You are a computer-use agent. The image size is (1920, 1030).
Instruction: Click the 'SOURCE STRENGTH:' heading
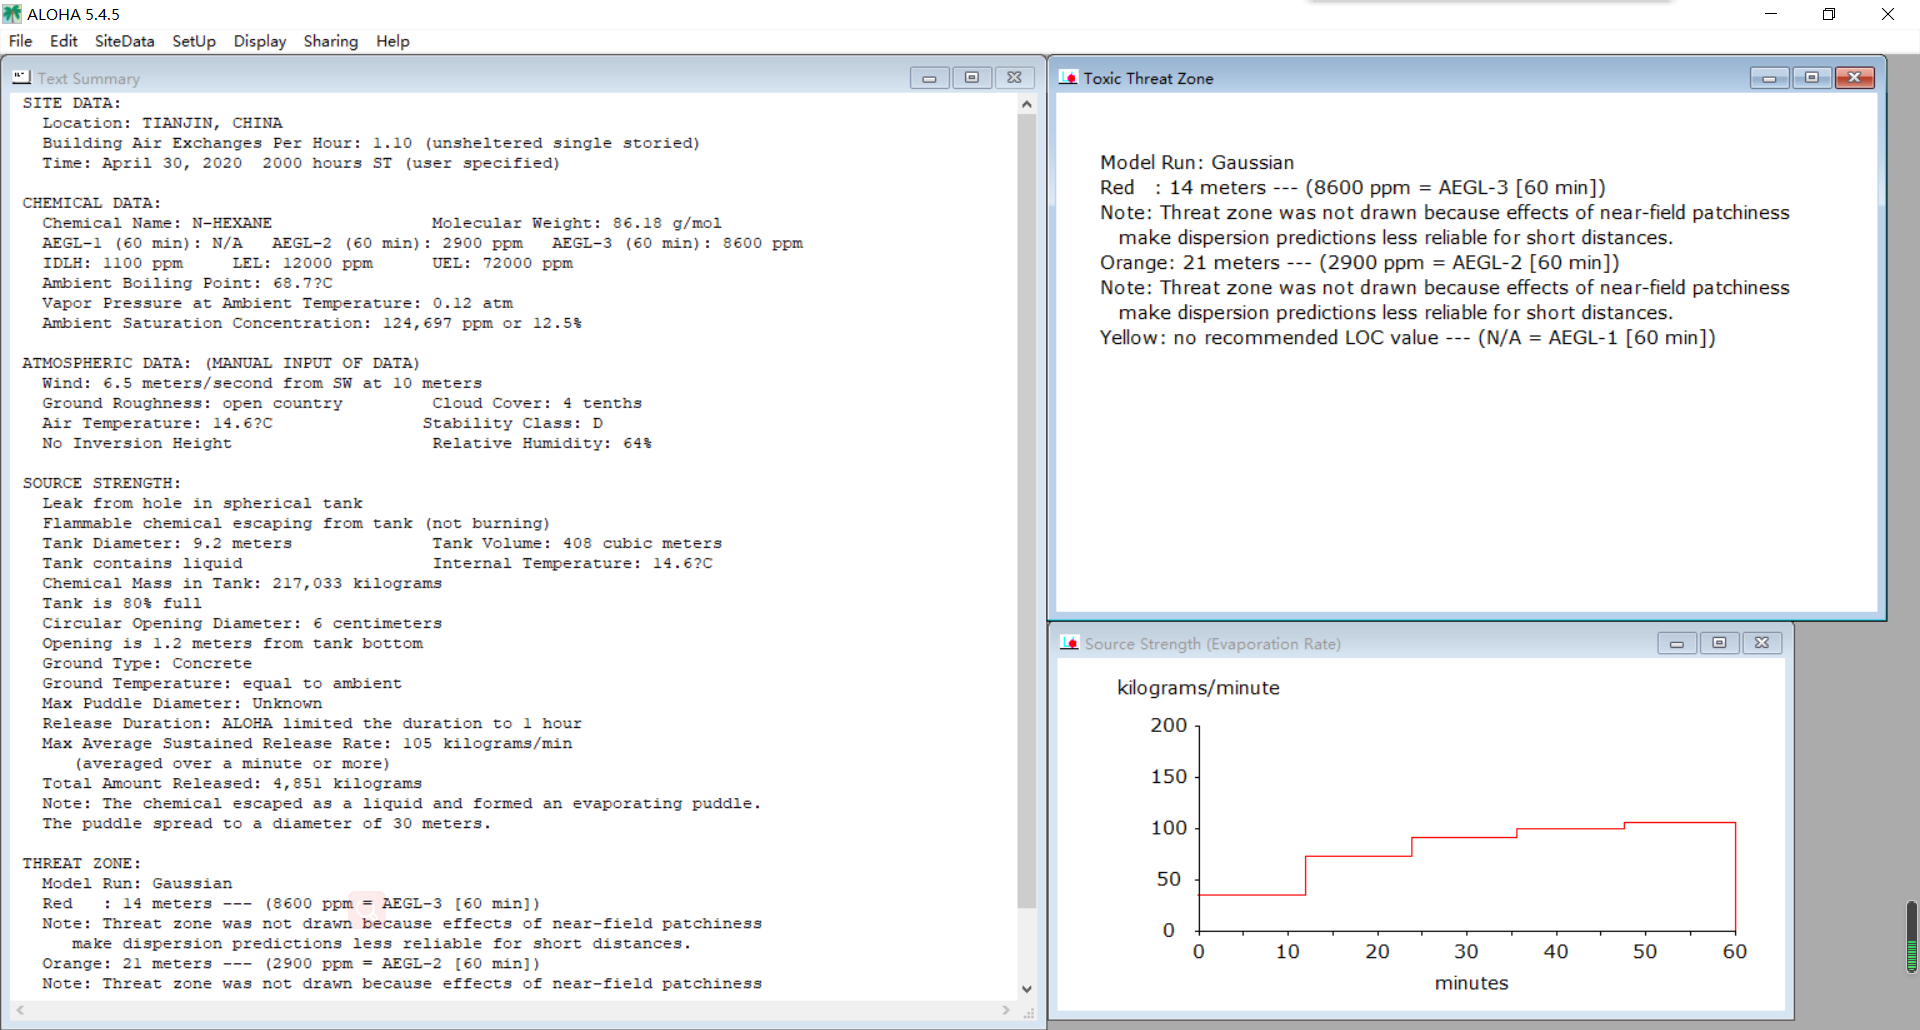(102, 483)
